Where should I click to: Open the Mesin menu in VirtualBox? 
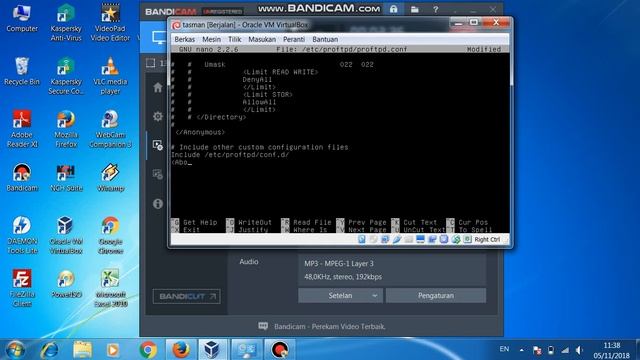(211, 39)
